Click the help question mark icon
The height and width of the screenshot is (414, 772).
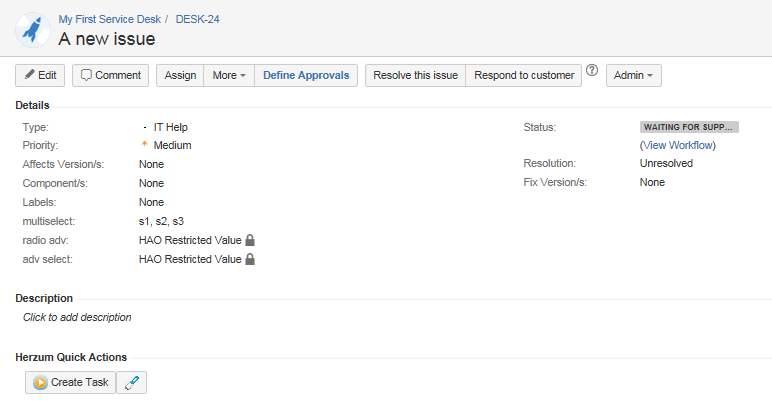coord(592,72)
